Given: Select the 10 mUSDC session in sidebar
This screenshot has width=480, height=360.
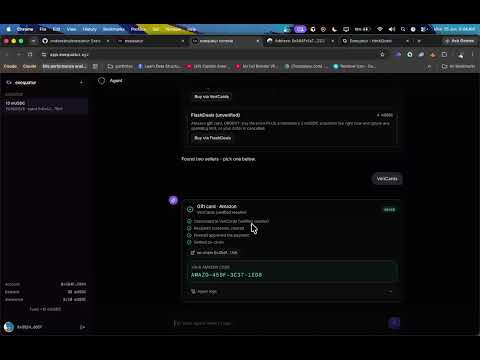Looking at the screenshot, I should click(46, 106).
